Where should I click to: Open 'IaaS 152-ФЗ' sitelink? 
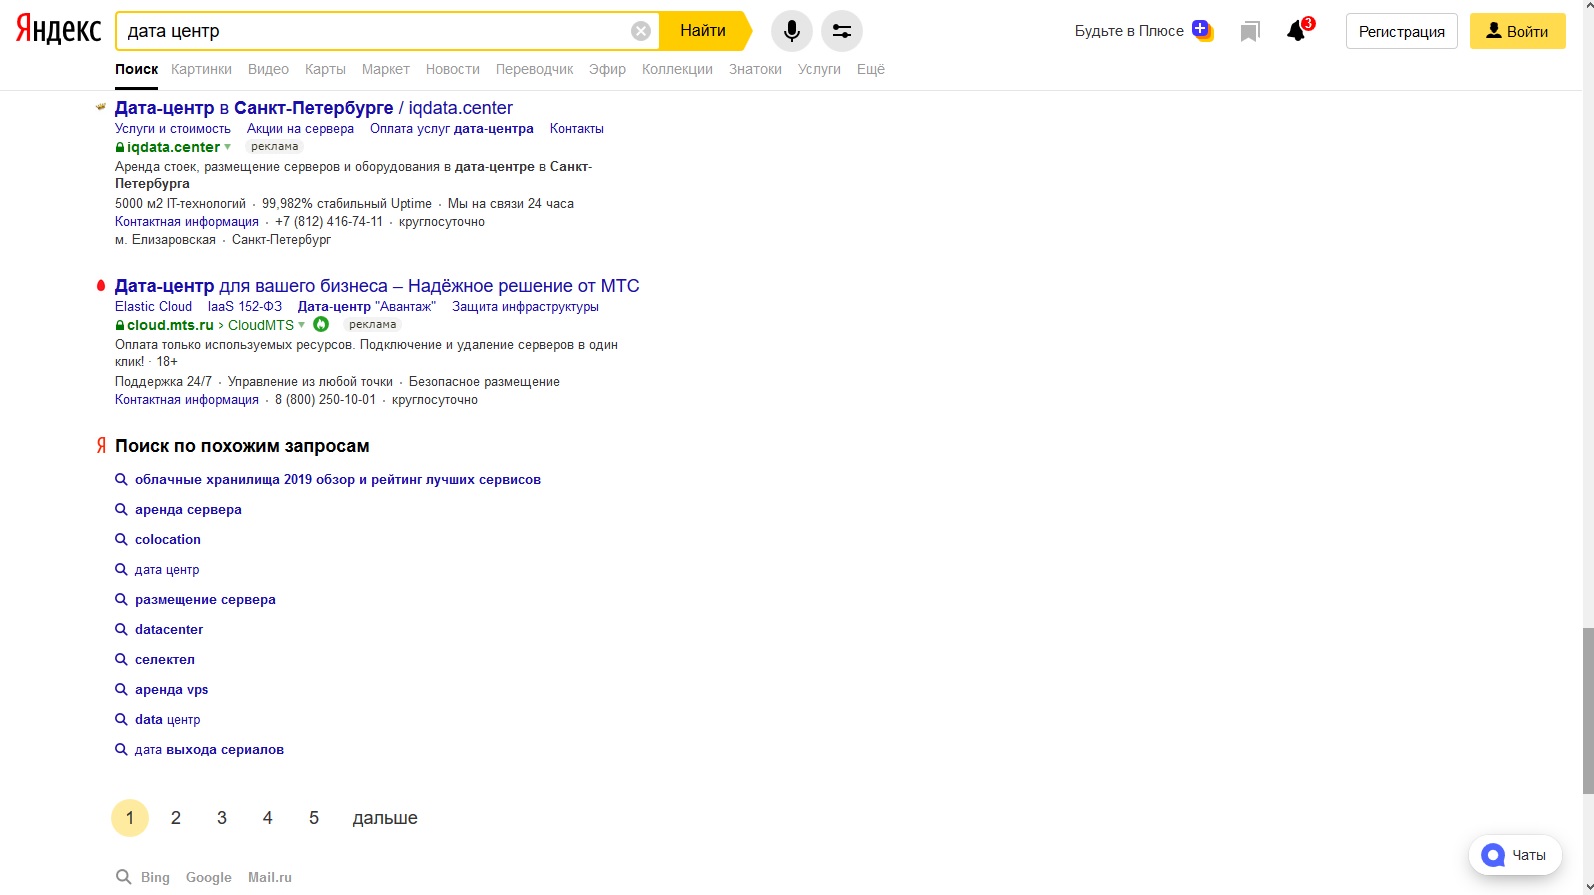click(x=245, y=307)
